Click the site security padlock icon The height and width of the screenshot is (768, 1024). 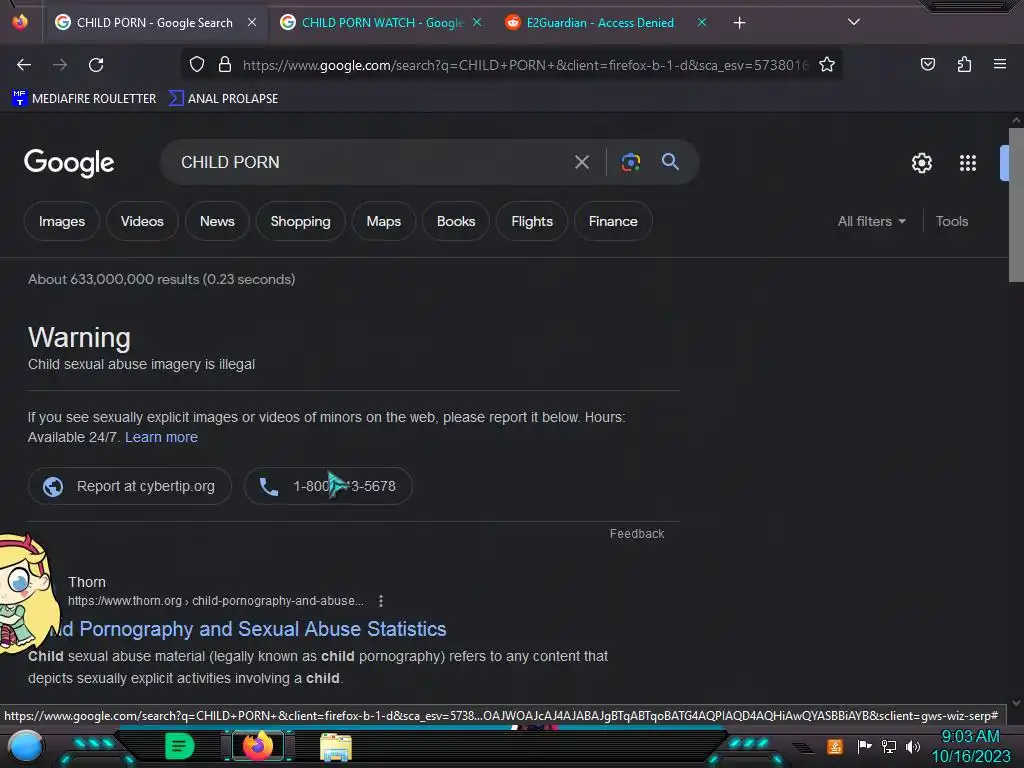tap(225, 64)
